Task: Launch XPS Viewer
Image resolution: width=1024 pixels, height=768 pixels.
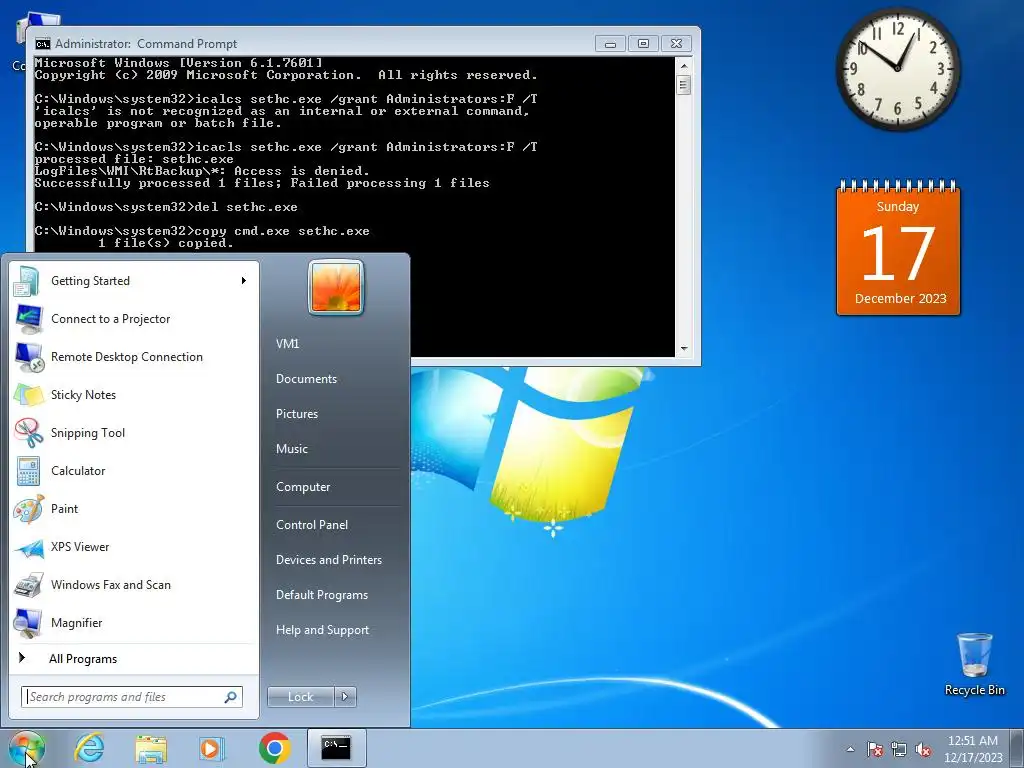Action: click(133, 547)
